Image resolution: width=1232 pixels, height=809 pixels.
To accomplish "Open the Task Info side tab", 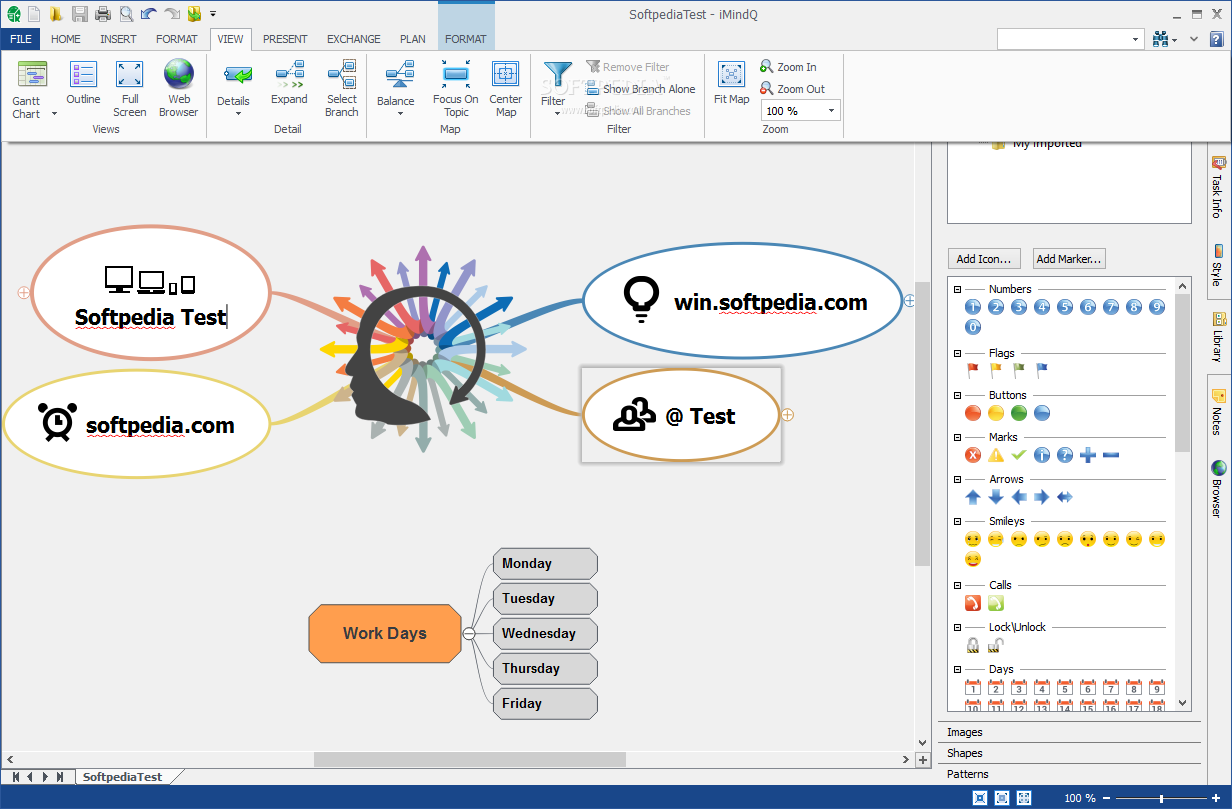I will (1218, 187).
